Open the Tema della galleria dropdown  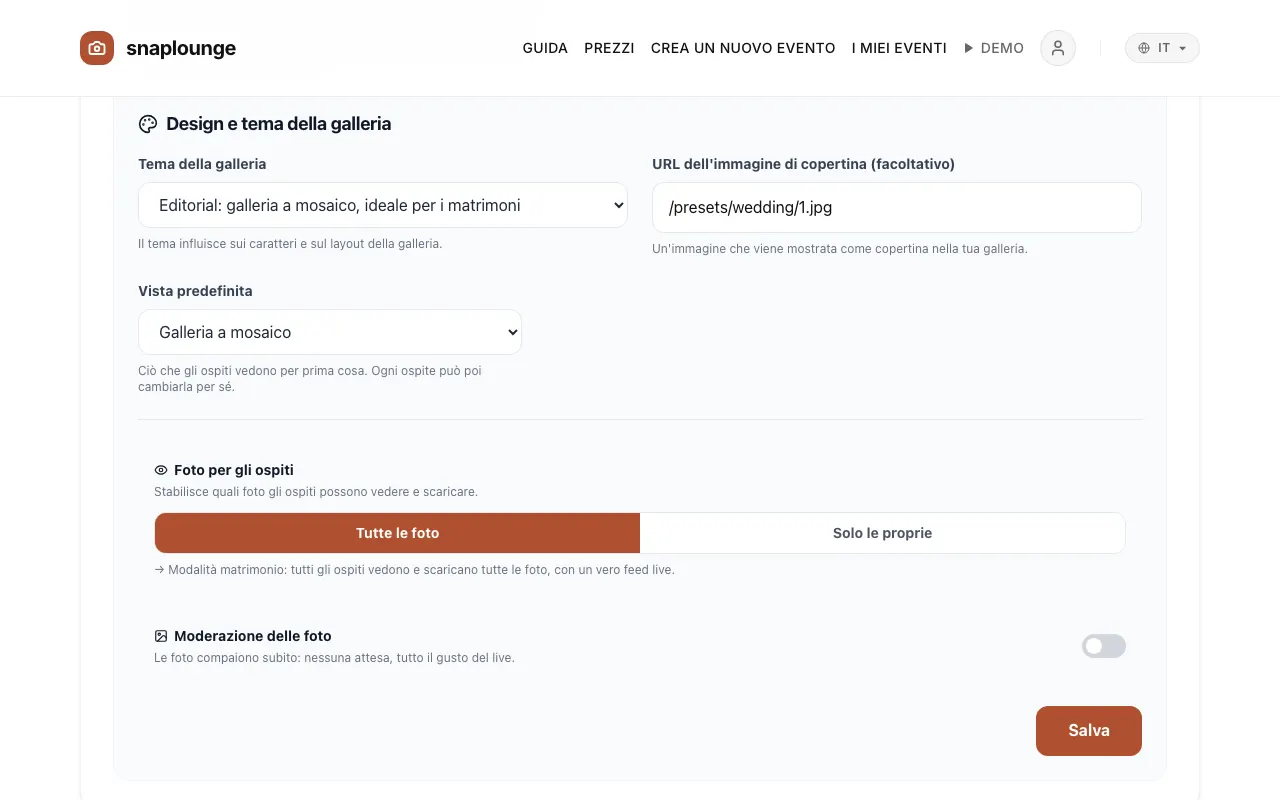pyautogui.click(x=383, y=205)
